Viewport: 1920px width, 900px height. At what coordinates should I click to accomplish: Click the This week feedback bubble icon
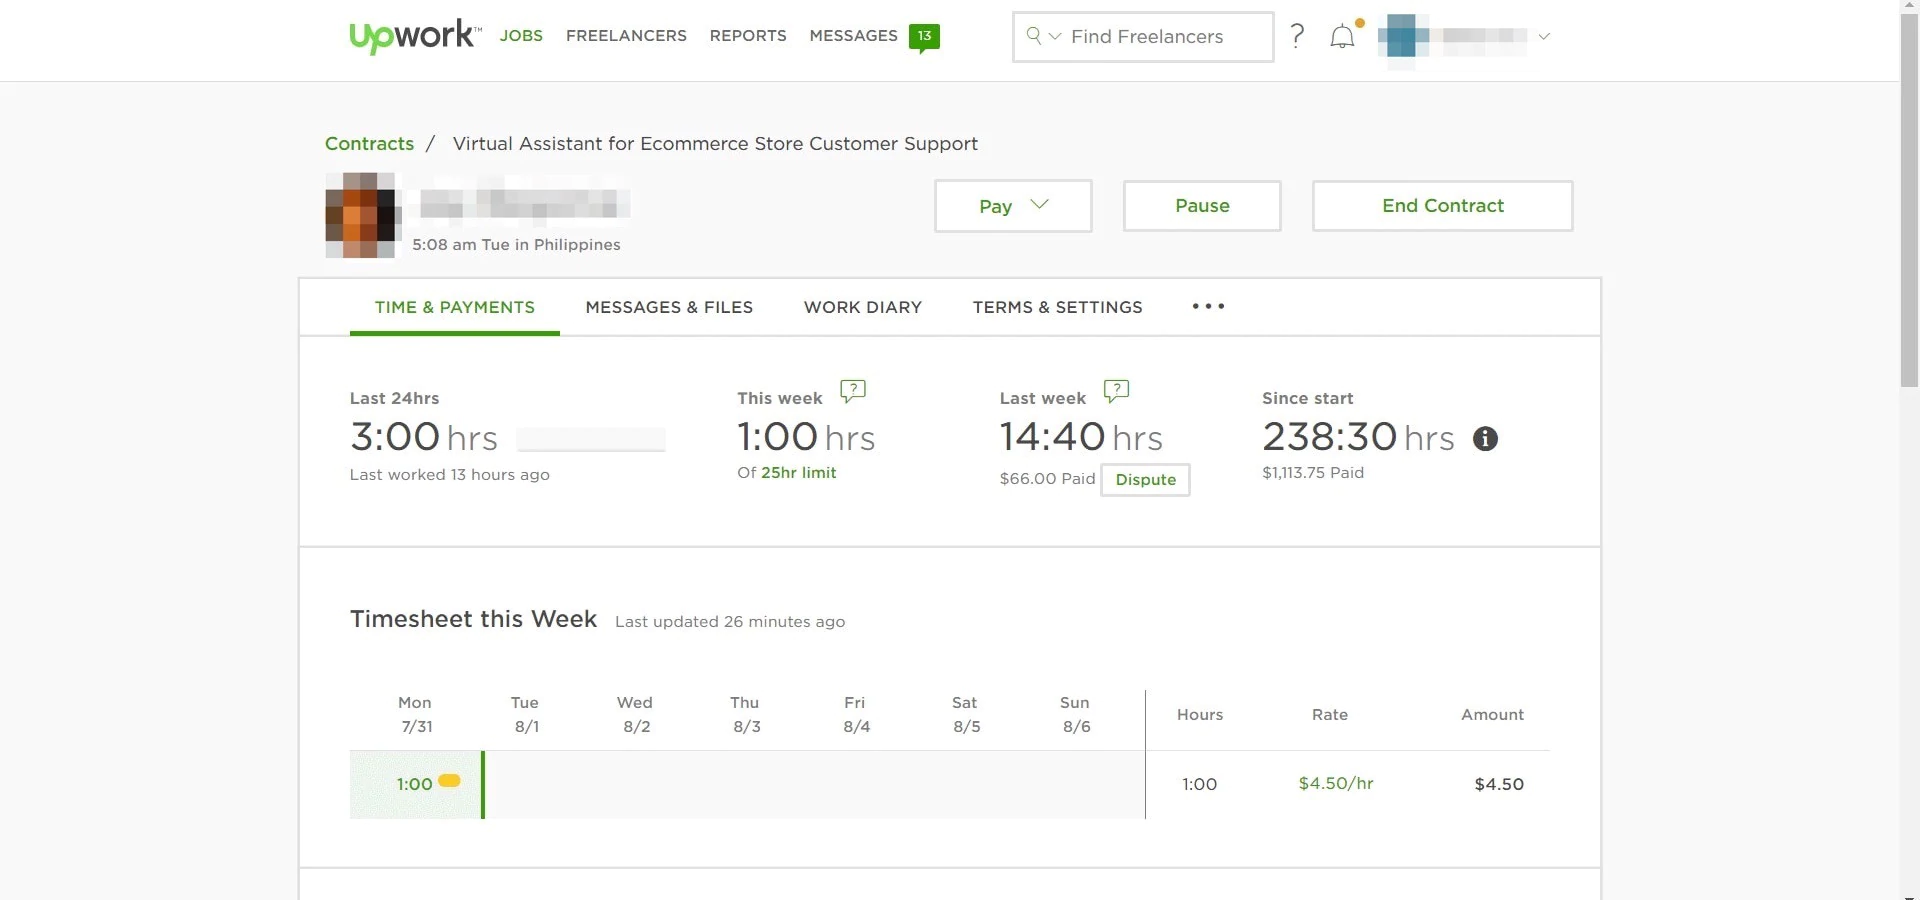click(853, 391)
